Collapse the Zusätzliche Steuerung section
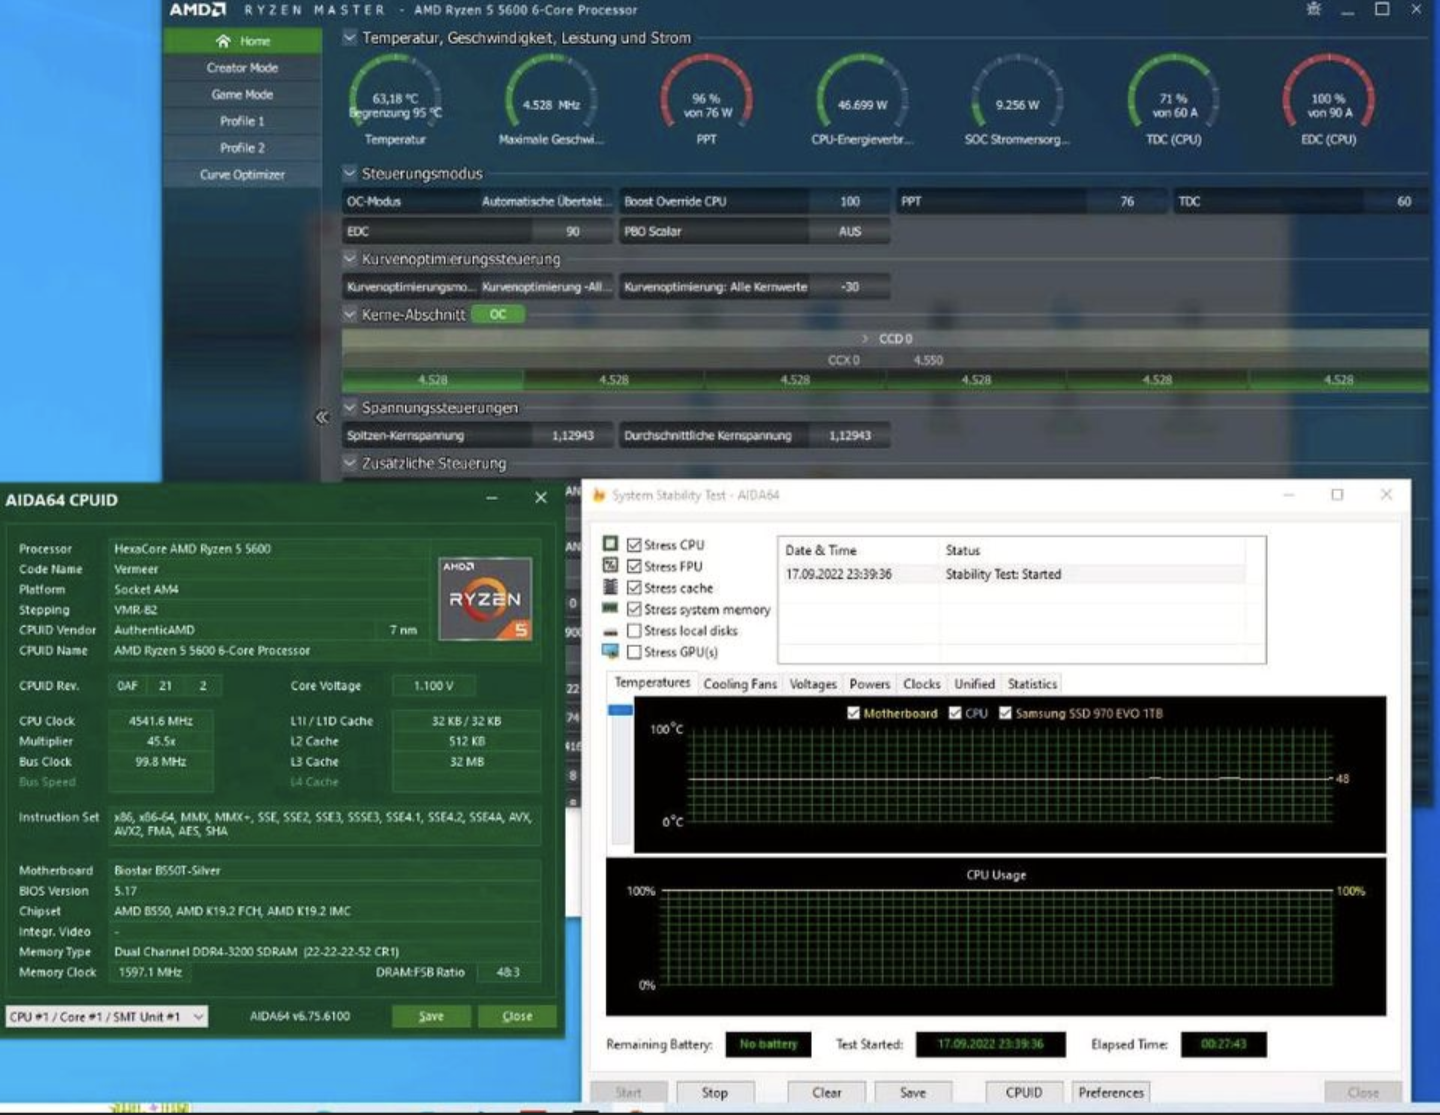 [350, 463]
